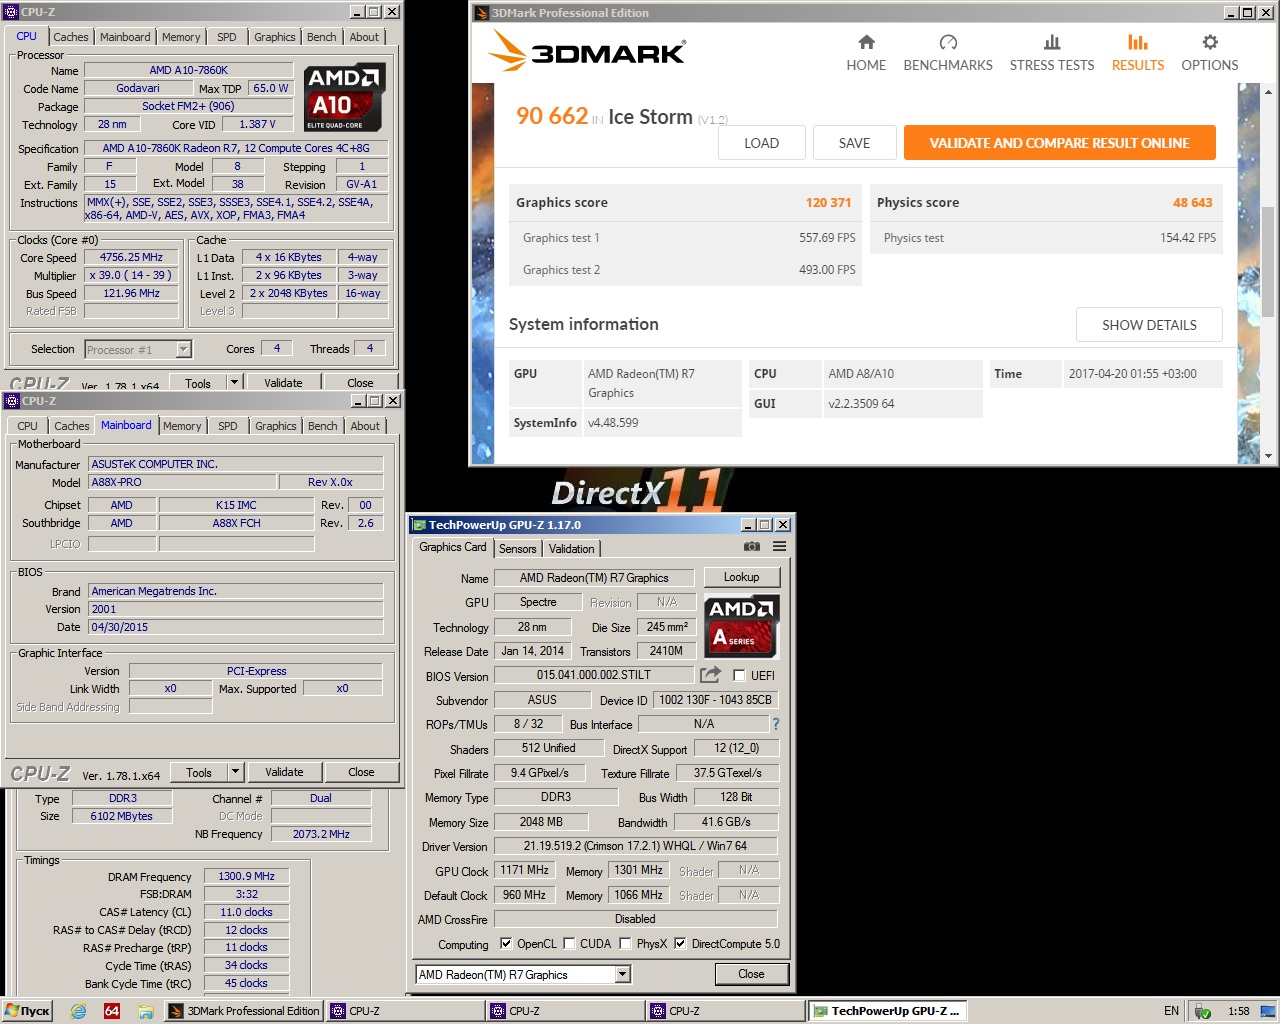Open Graphics tab in the Mainboard CPU-Z window
Screen dimensions: 1280x1024
coord(276,426)
